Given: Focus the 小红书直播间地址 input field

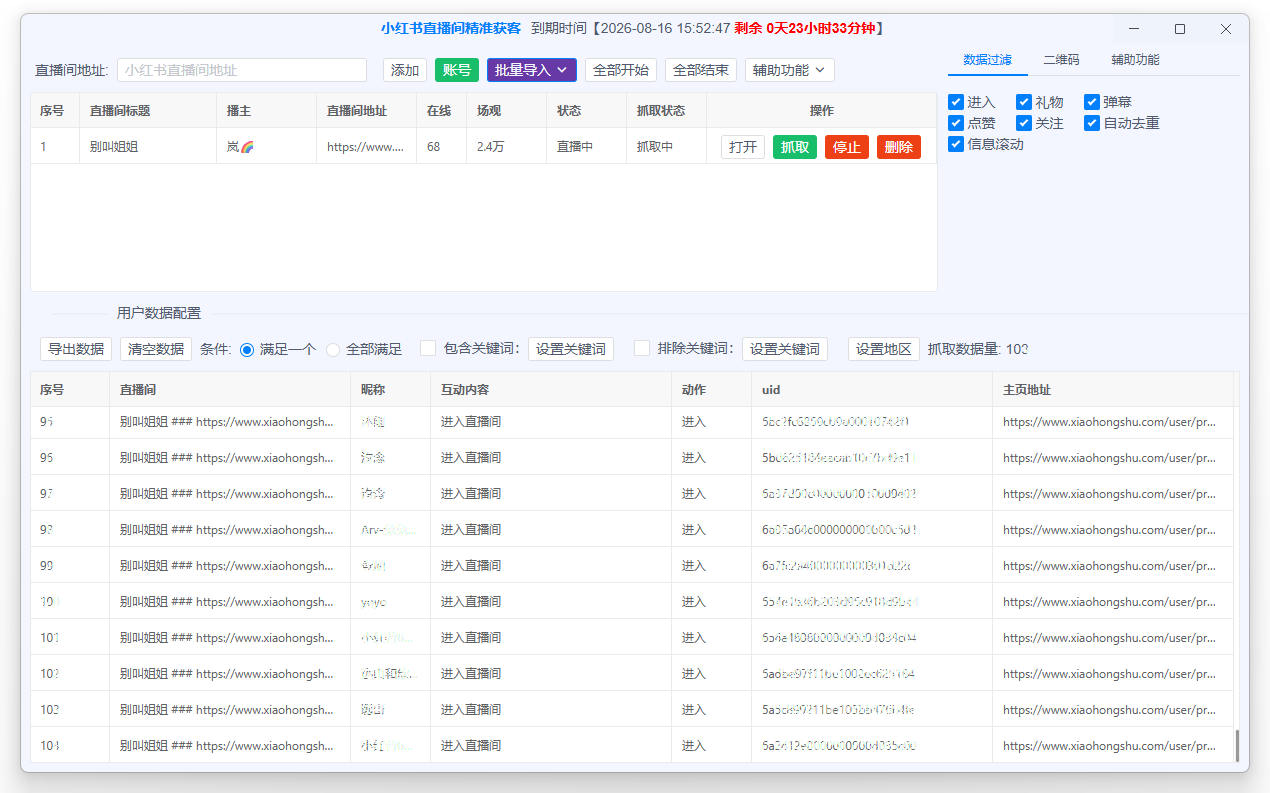Looking at the screenshot, I should [x=242, y=70].
